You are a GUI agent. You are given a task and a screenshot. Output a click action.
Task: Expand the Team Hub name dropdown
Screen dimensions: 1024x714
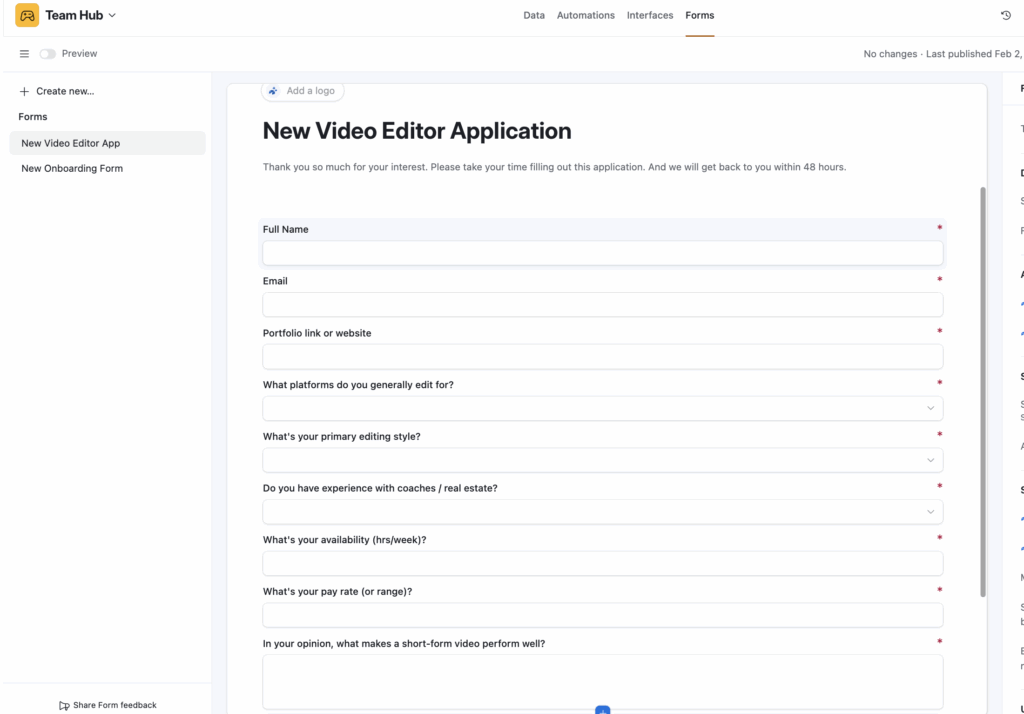[111, 15]
